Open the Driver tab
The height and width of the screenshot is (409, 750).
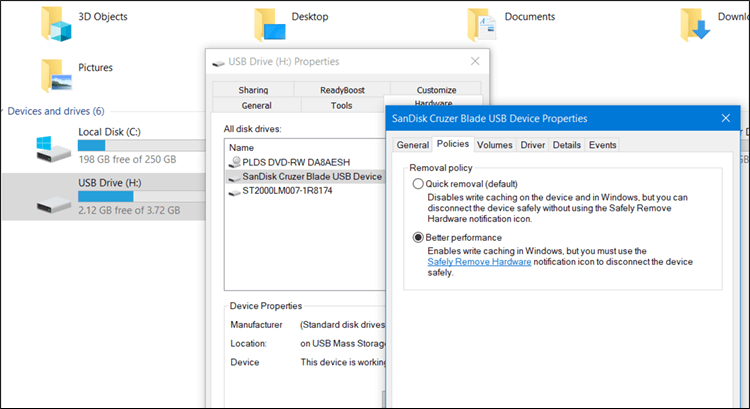tap(532, 145)
